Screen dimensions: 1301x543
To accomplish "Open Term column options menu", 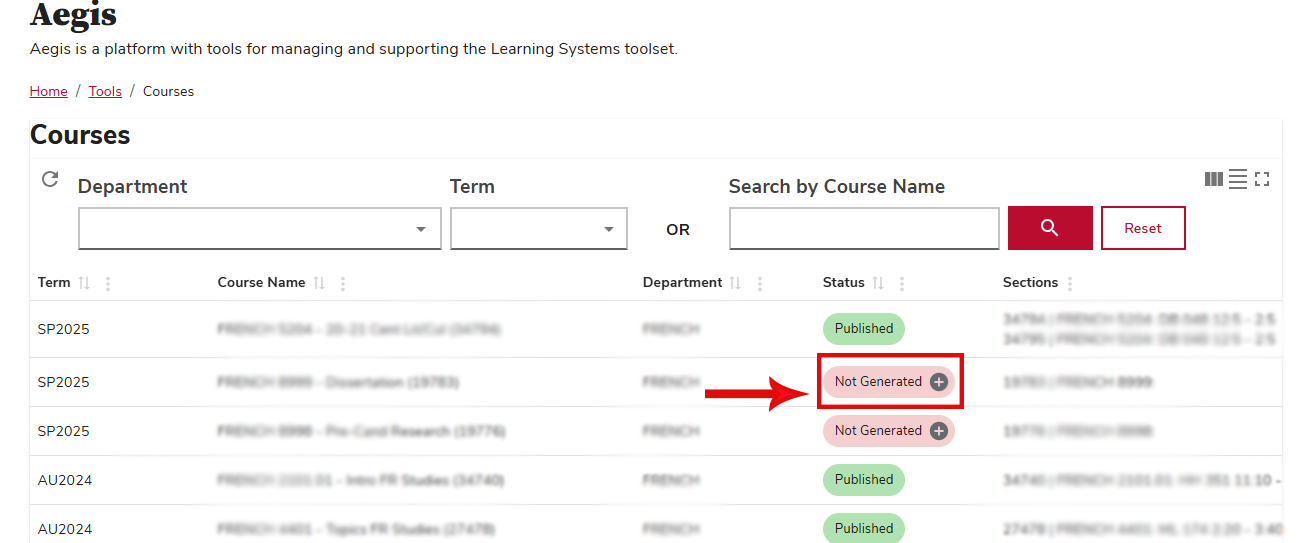I will tap(108, 284).
